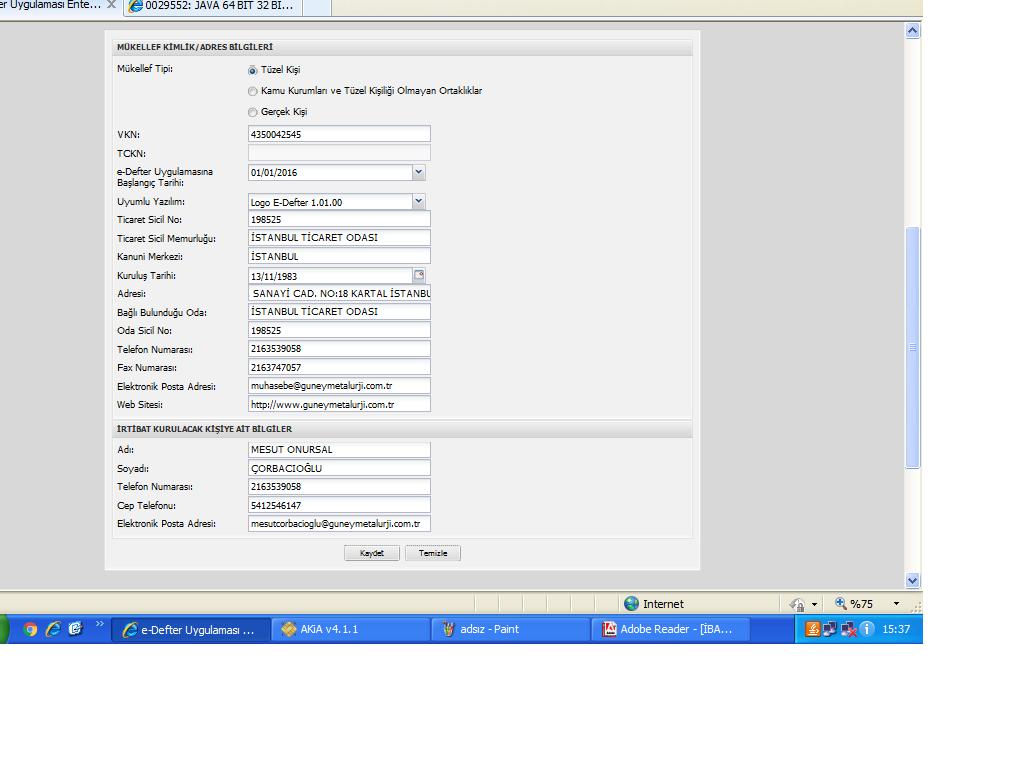Click the zoom magnifier icon in status bar
Image resolution: width=1024 pixels, height=768 pixels.
[841, 603]
